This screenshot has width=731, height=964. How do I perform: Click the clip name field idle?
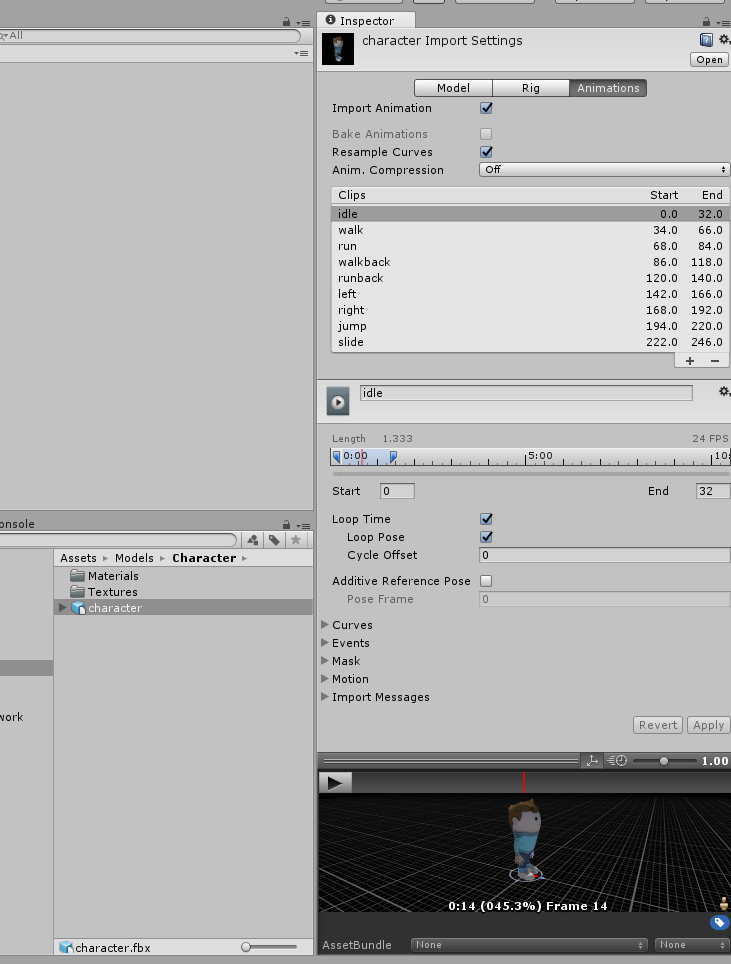tap(526, 393)
